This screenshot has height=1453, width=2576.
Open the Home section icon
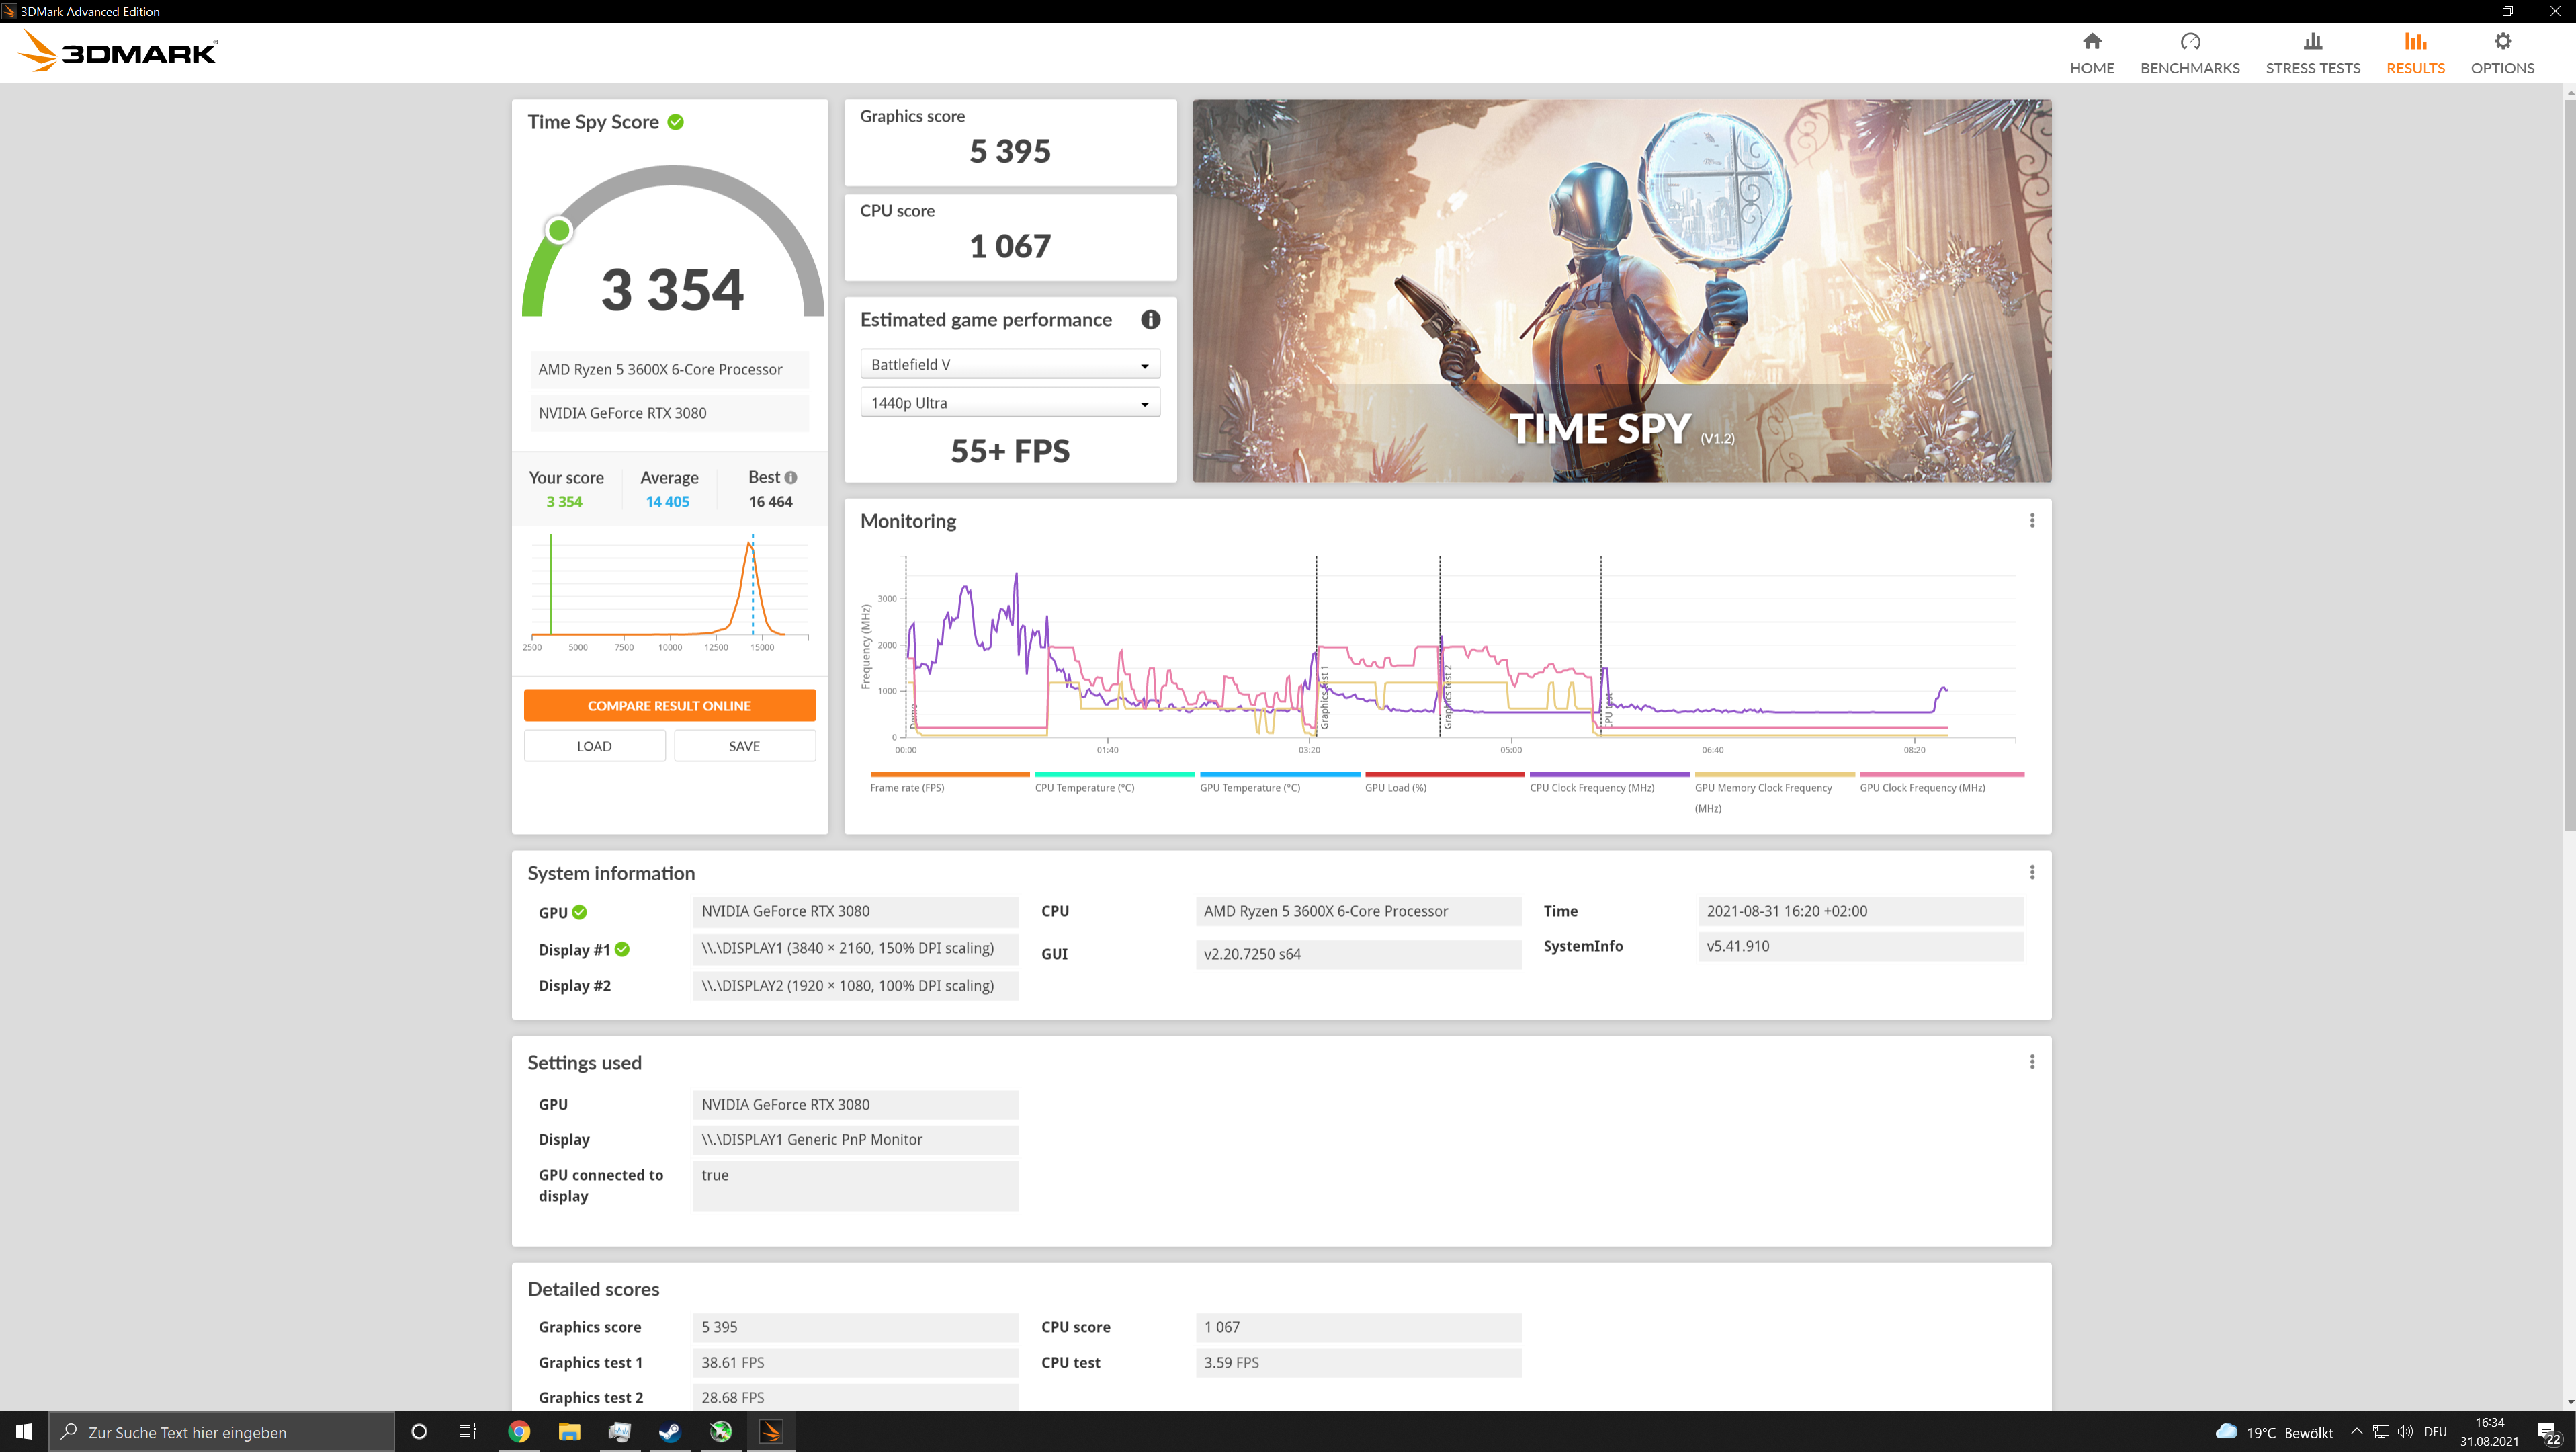click(x=2091, y=42)
